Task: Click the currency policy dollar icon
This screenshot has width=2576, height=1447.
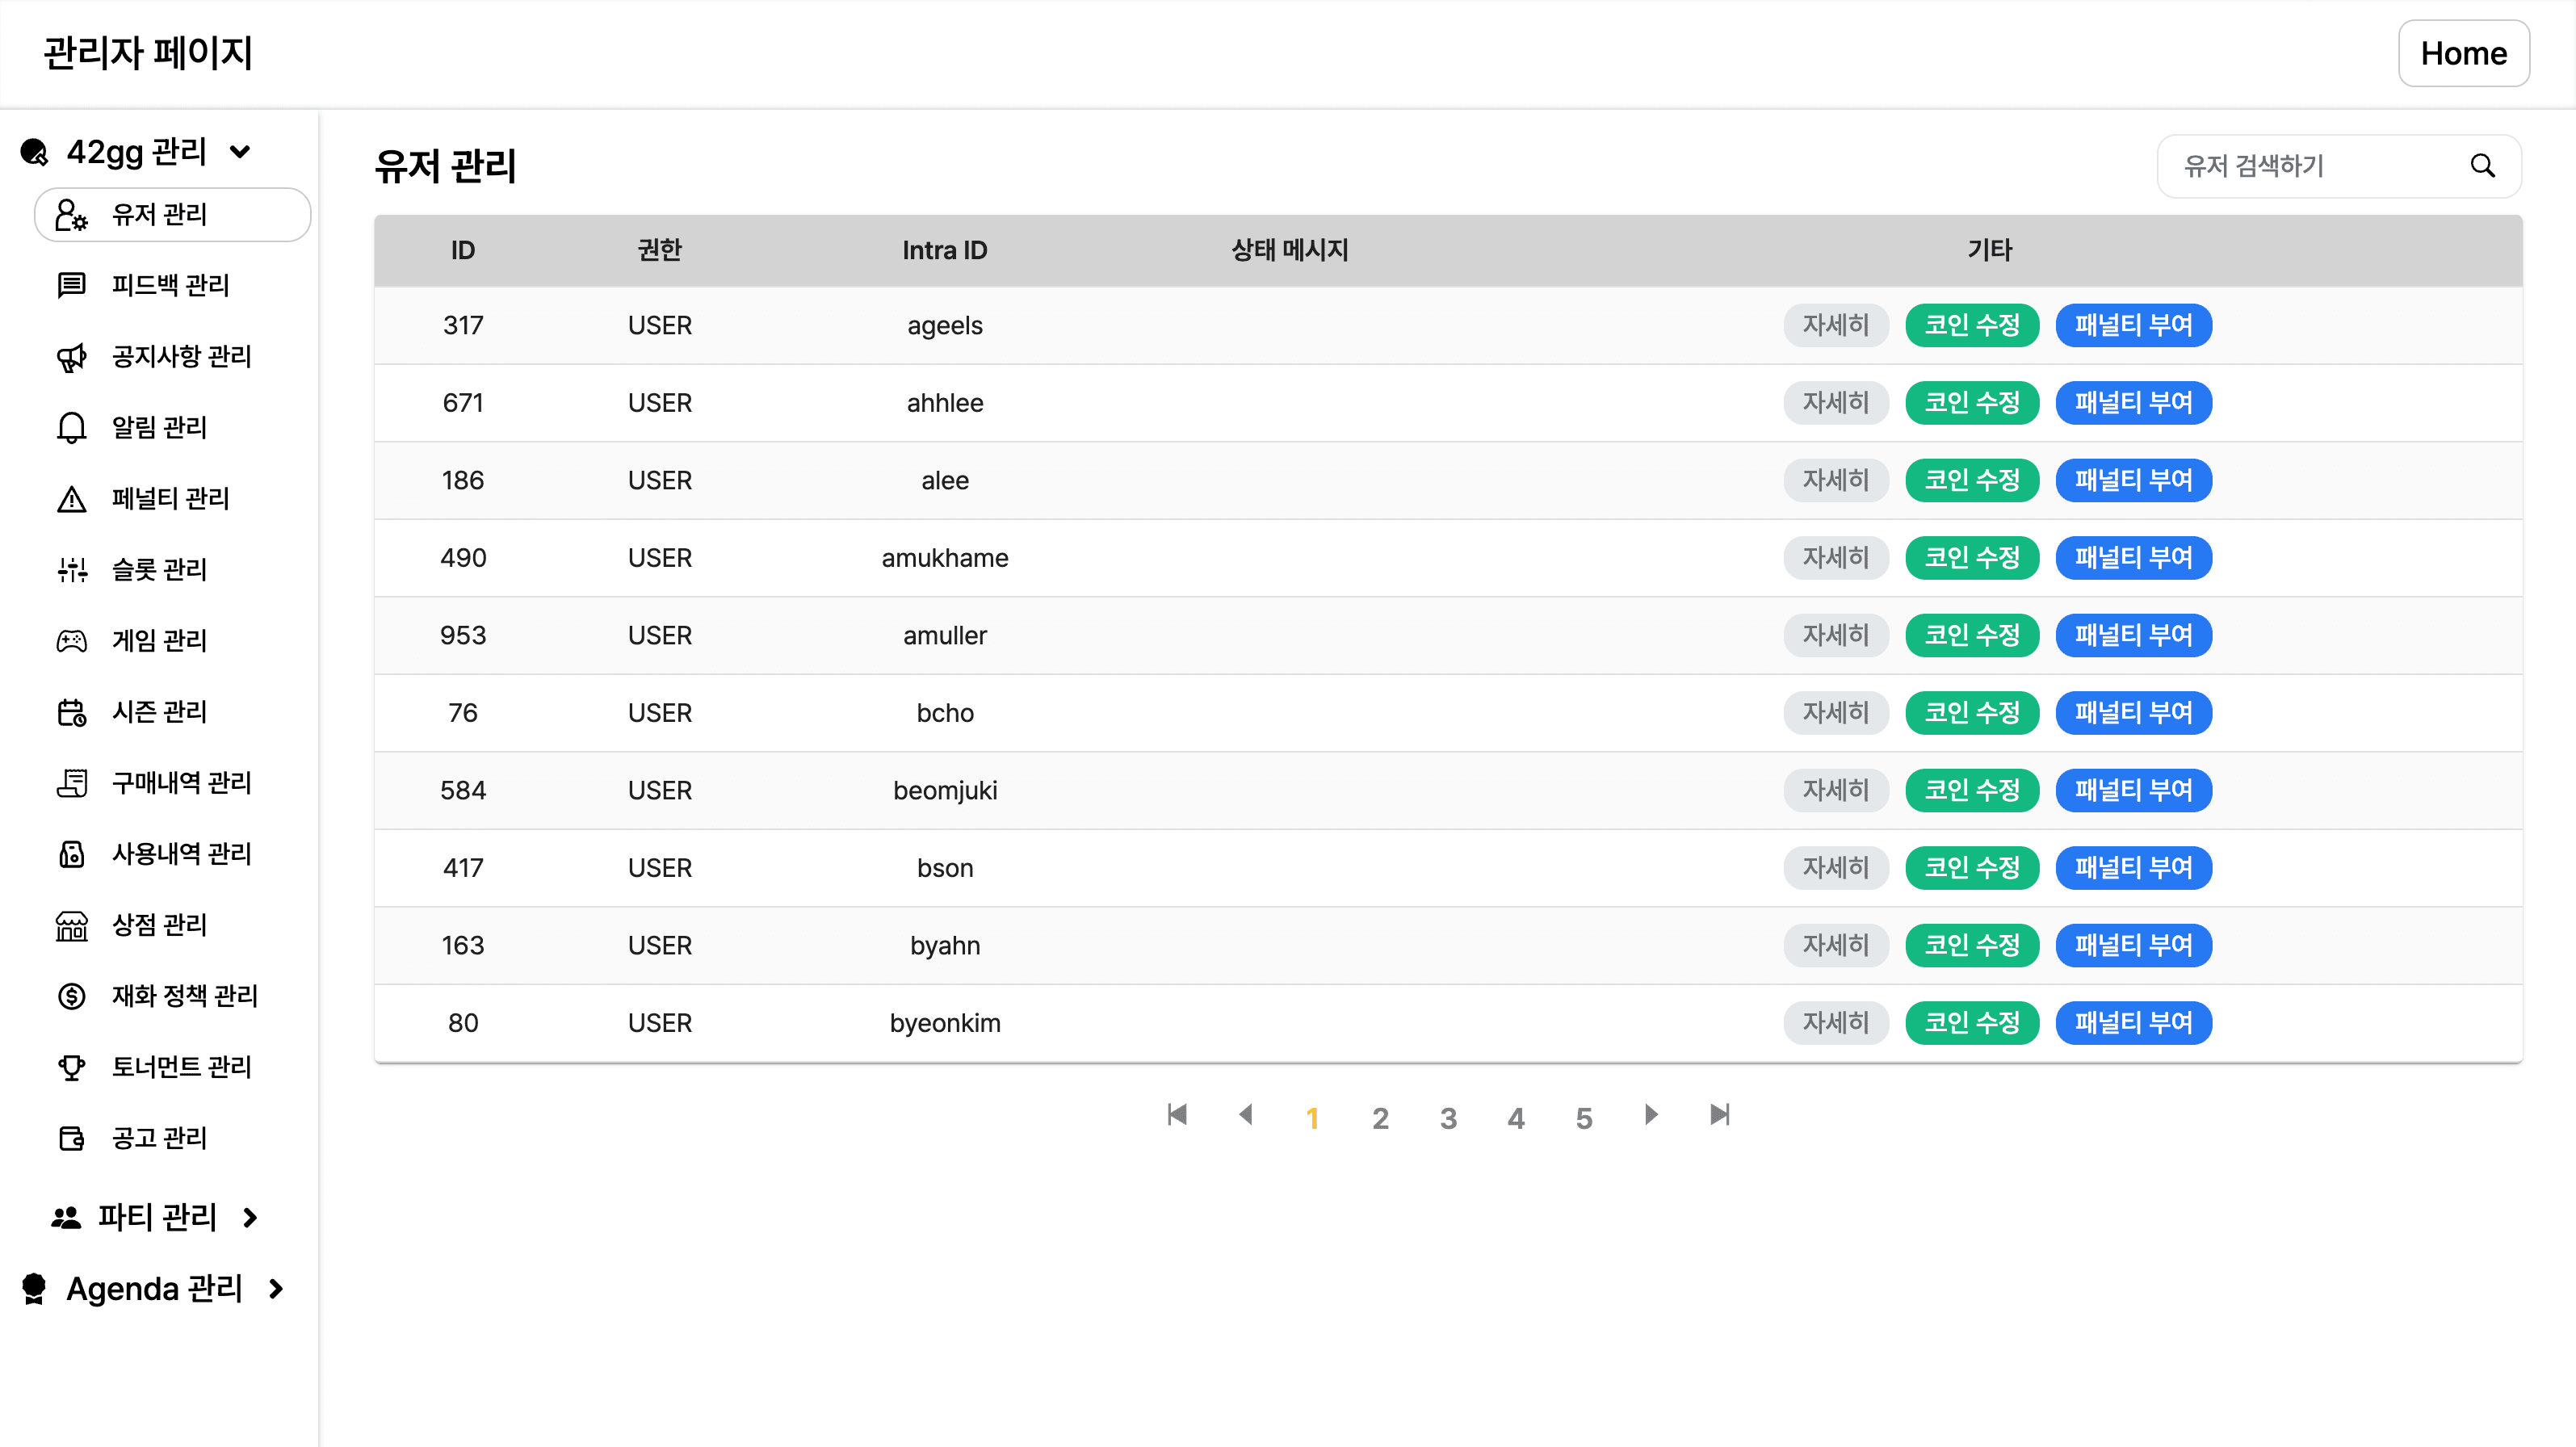Action: [71, 996]
